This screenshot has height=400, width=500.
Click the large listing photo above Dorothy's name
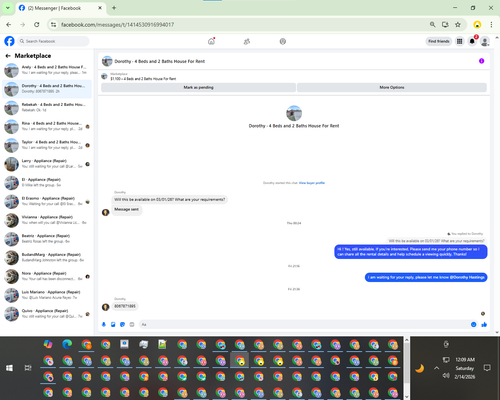pos(294,113)
